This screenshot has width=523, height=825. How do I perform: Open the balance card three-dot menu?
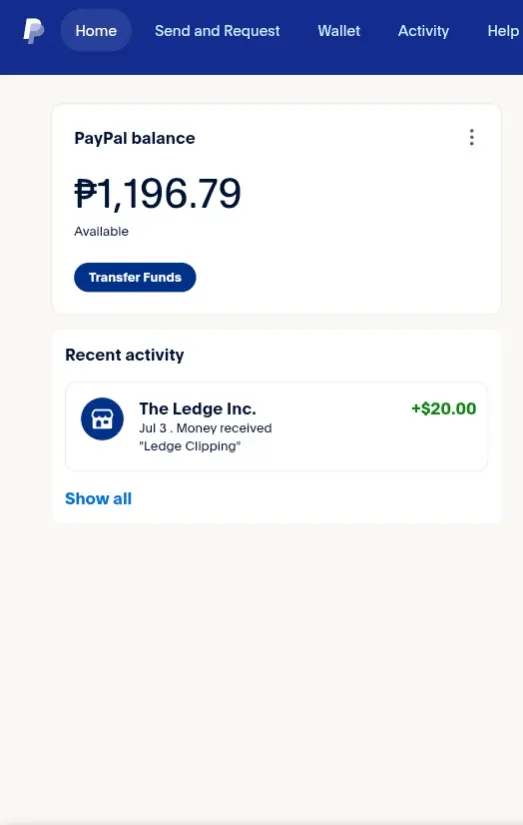pos(471,137)
